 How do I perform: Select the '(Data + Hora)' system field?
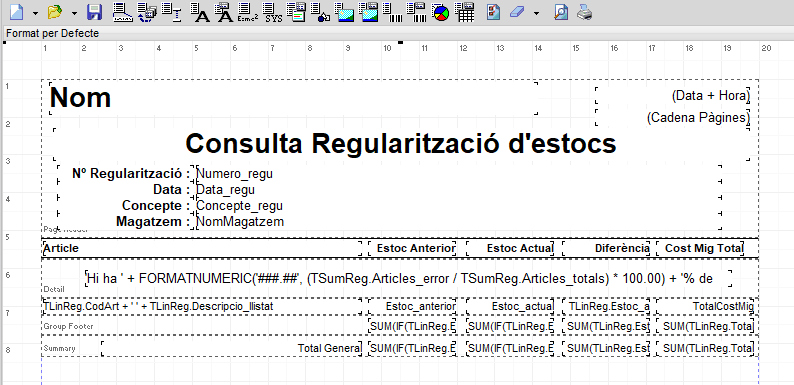click(672, 95)
